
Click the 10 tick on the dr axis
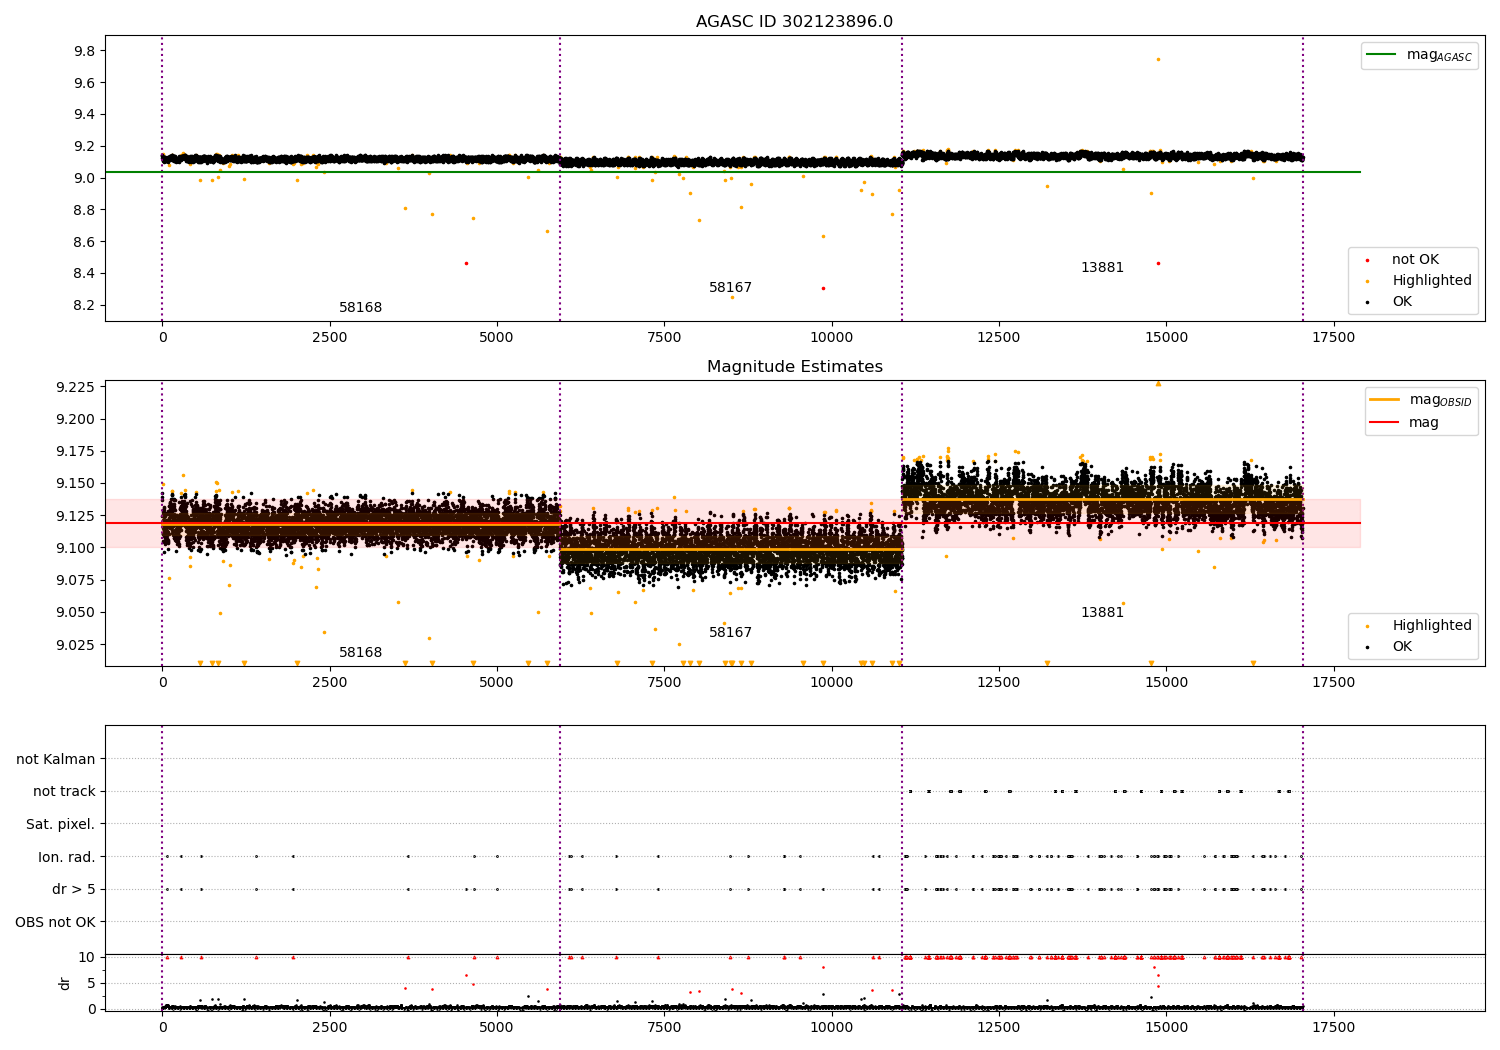(x=87, y=957)
